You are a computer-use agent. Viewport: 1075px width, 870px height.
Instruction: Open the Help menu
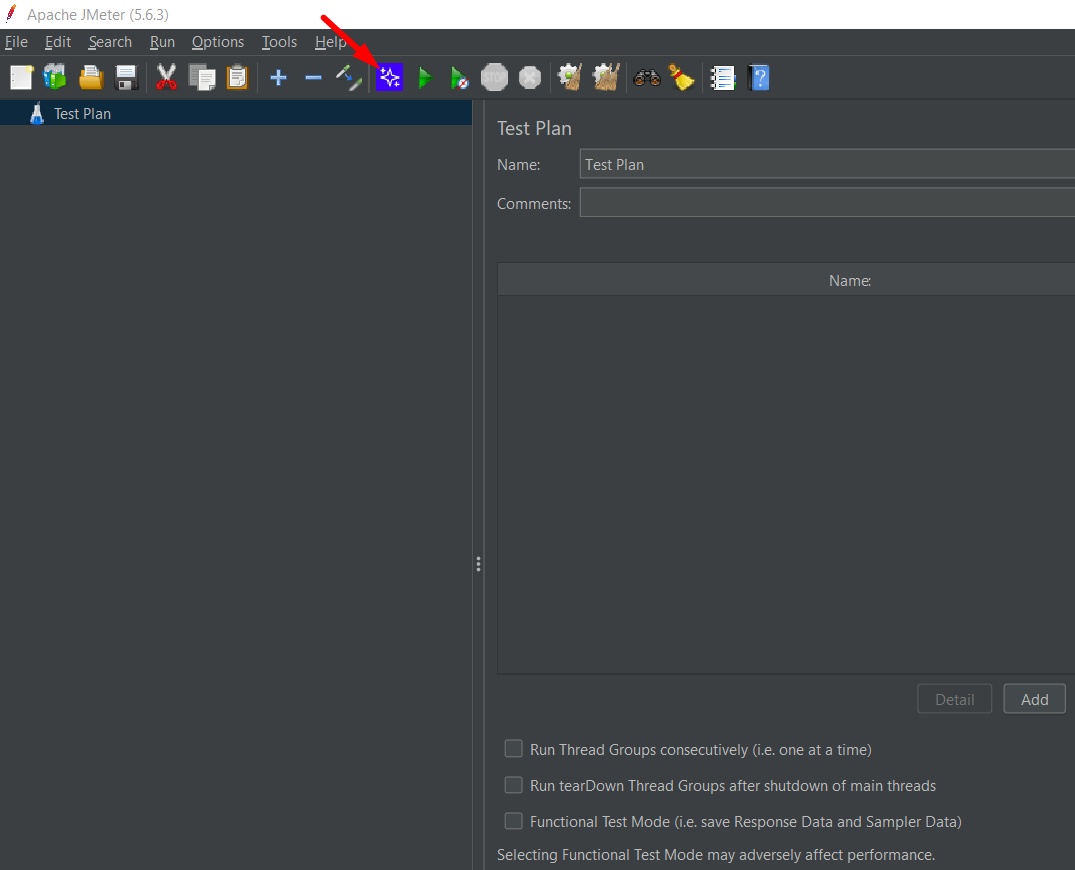coord(330,42)
